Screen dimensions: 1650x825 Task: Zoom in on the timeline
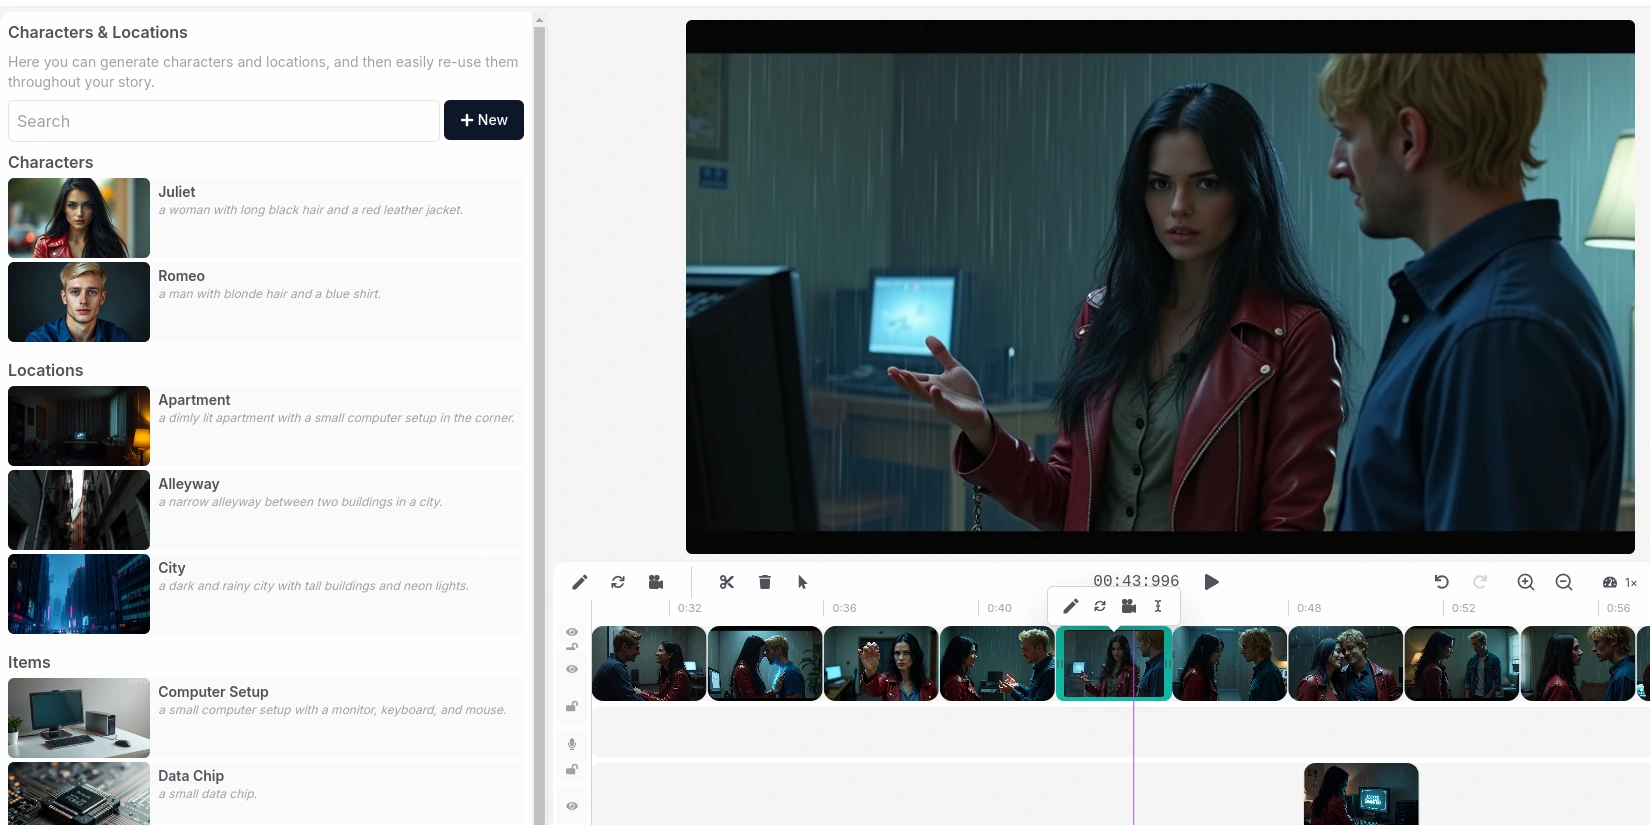coord(1526,582)
